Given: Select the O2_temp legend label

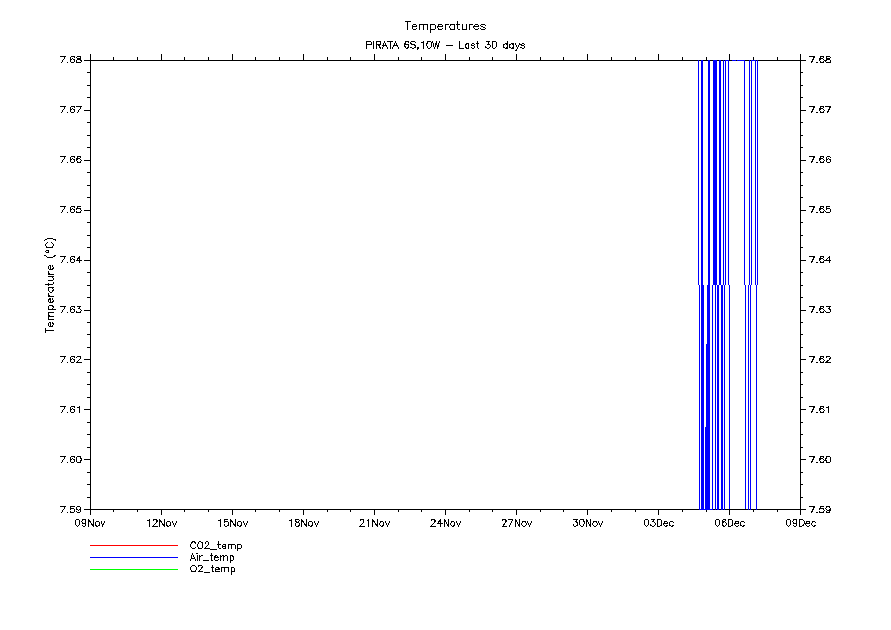Looking at the screenshot, I should click(x=212, y=569).
